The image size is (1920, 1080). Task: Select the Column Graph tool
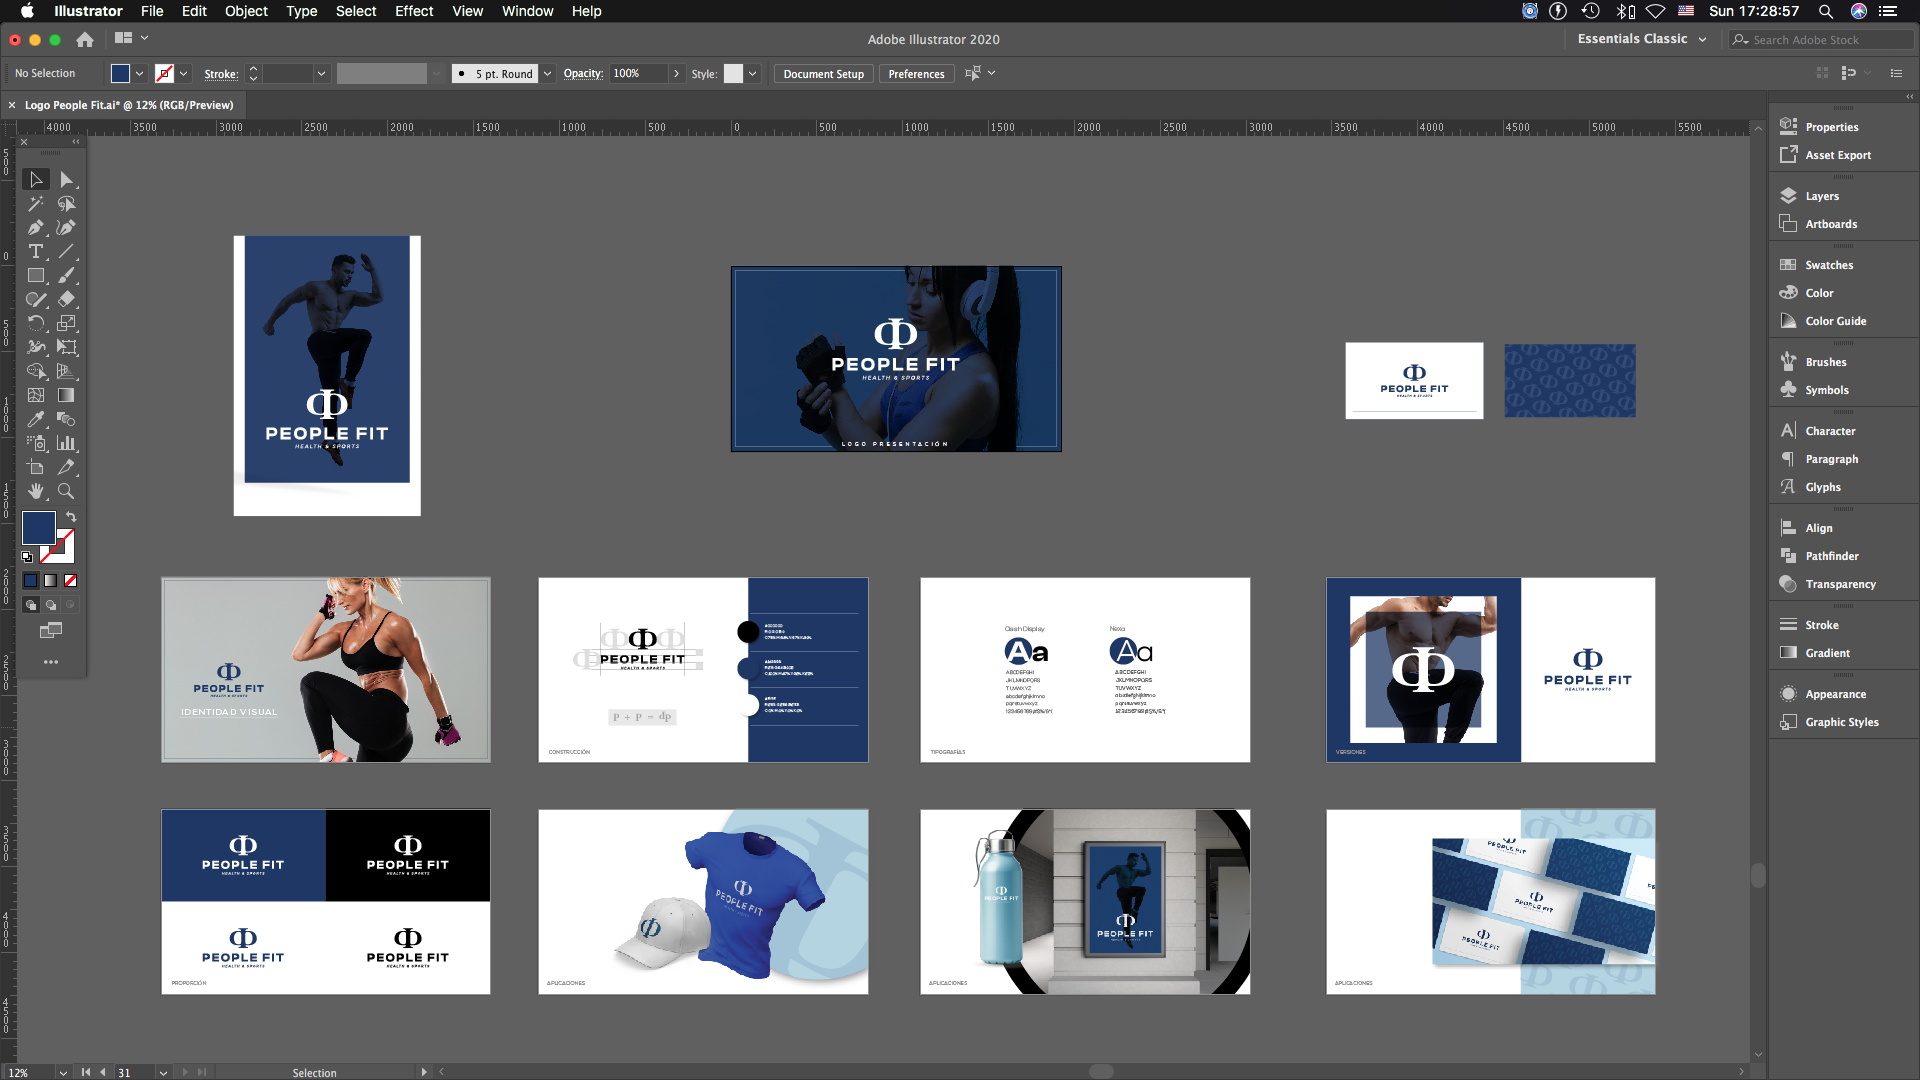66,444
